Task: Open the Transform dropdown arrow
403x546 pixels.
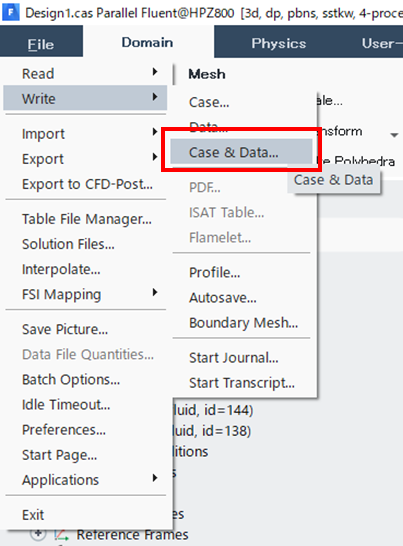Action: pos(394,135)
